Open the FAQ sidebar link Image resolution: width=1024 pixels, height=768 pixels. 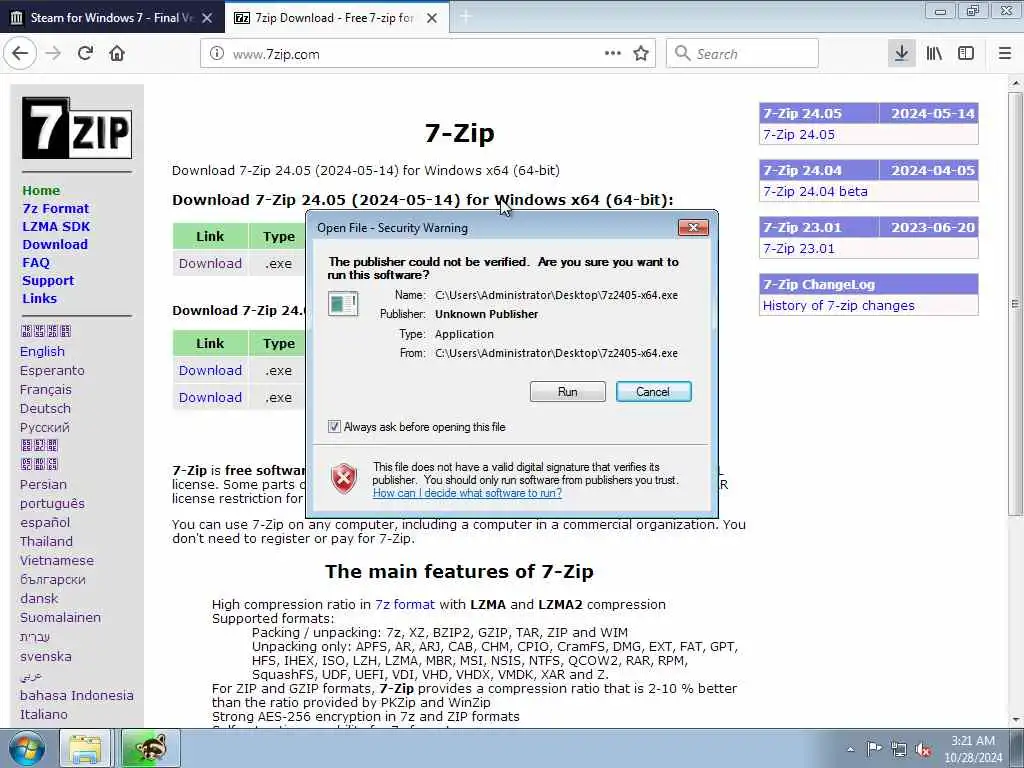point(36,263)
